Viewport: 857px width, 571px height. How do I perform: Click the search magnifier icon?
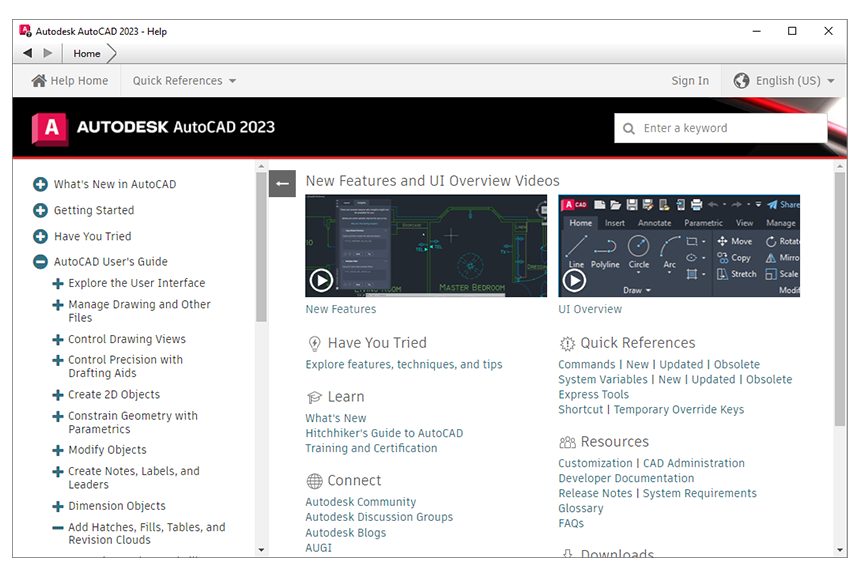click(x=629, y=128)
